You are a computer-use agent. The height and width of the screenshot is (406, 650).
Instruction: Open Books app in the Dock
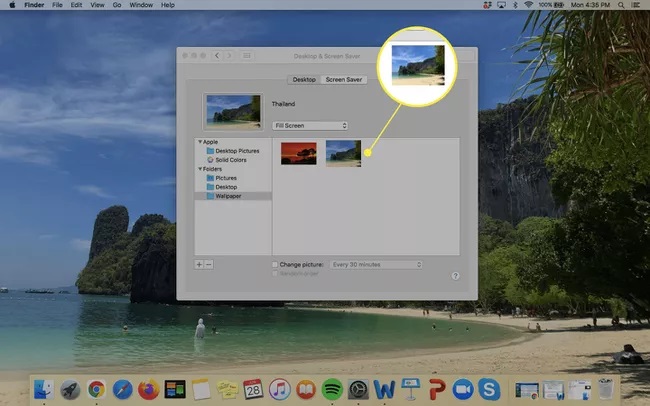pos(306,390)
